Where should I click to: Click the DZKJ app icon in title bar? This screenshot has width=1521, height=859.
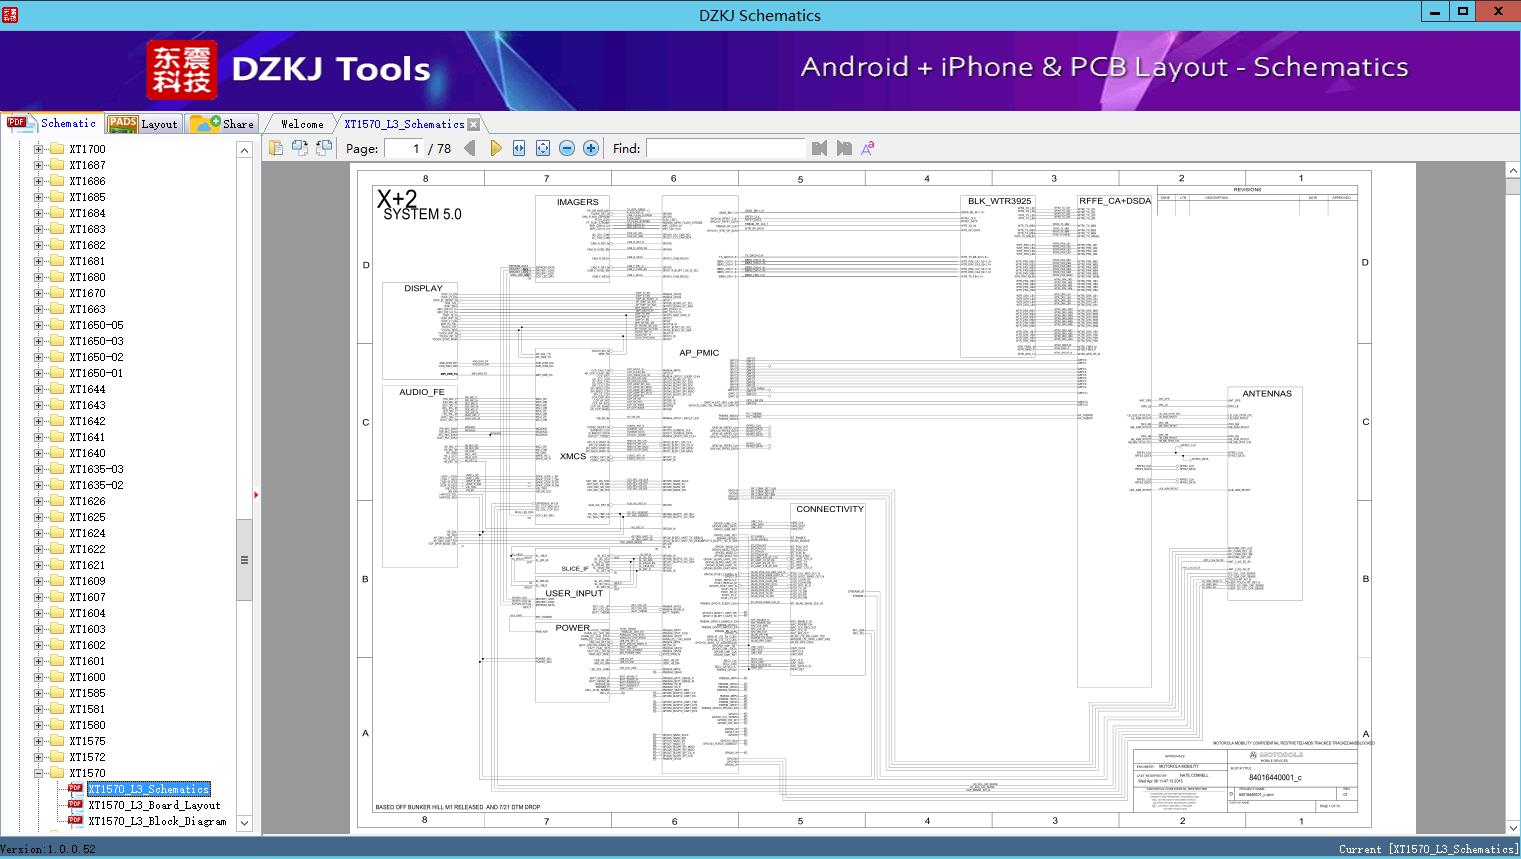coord(11,14)
